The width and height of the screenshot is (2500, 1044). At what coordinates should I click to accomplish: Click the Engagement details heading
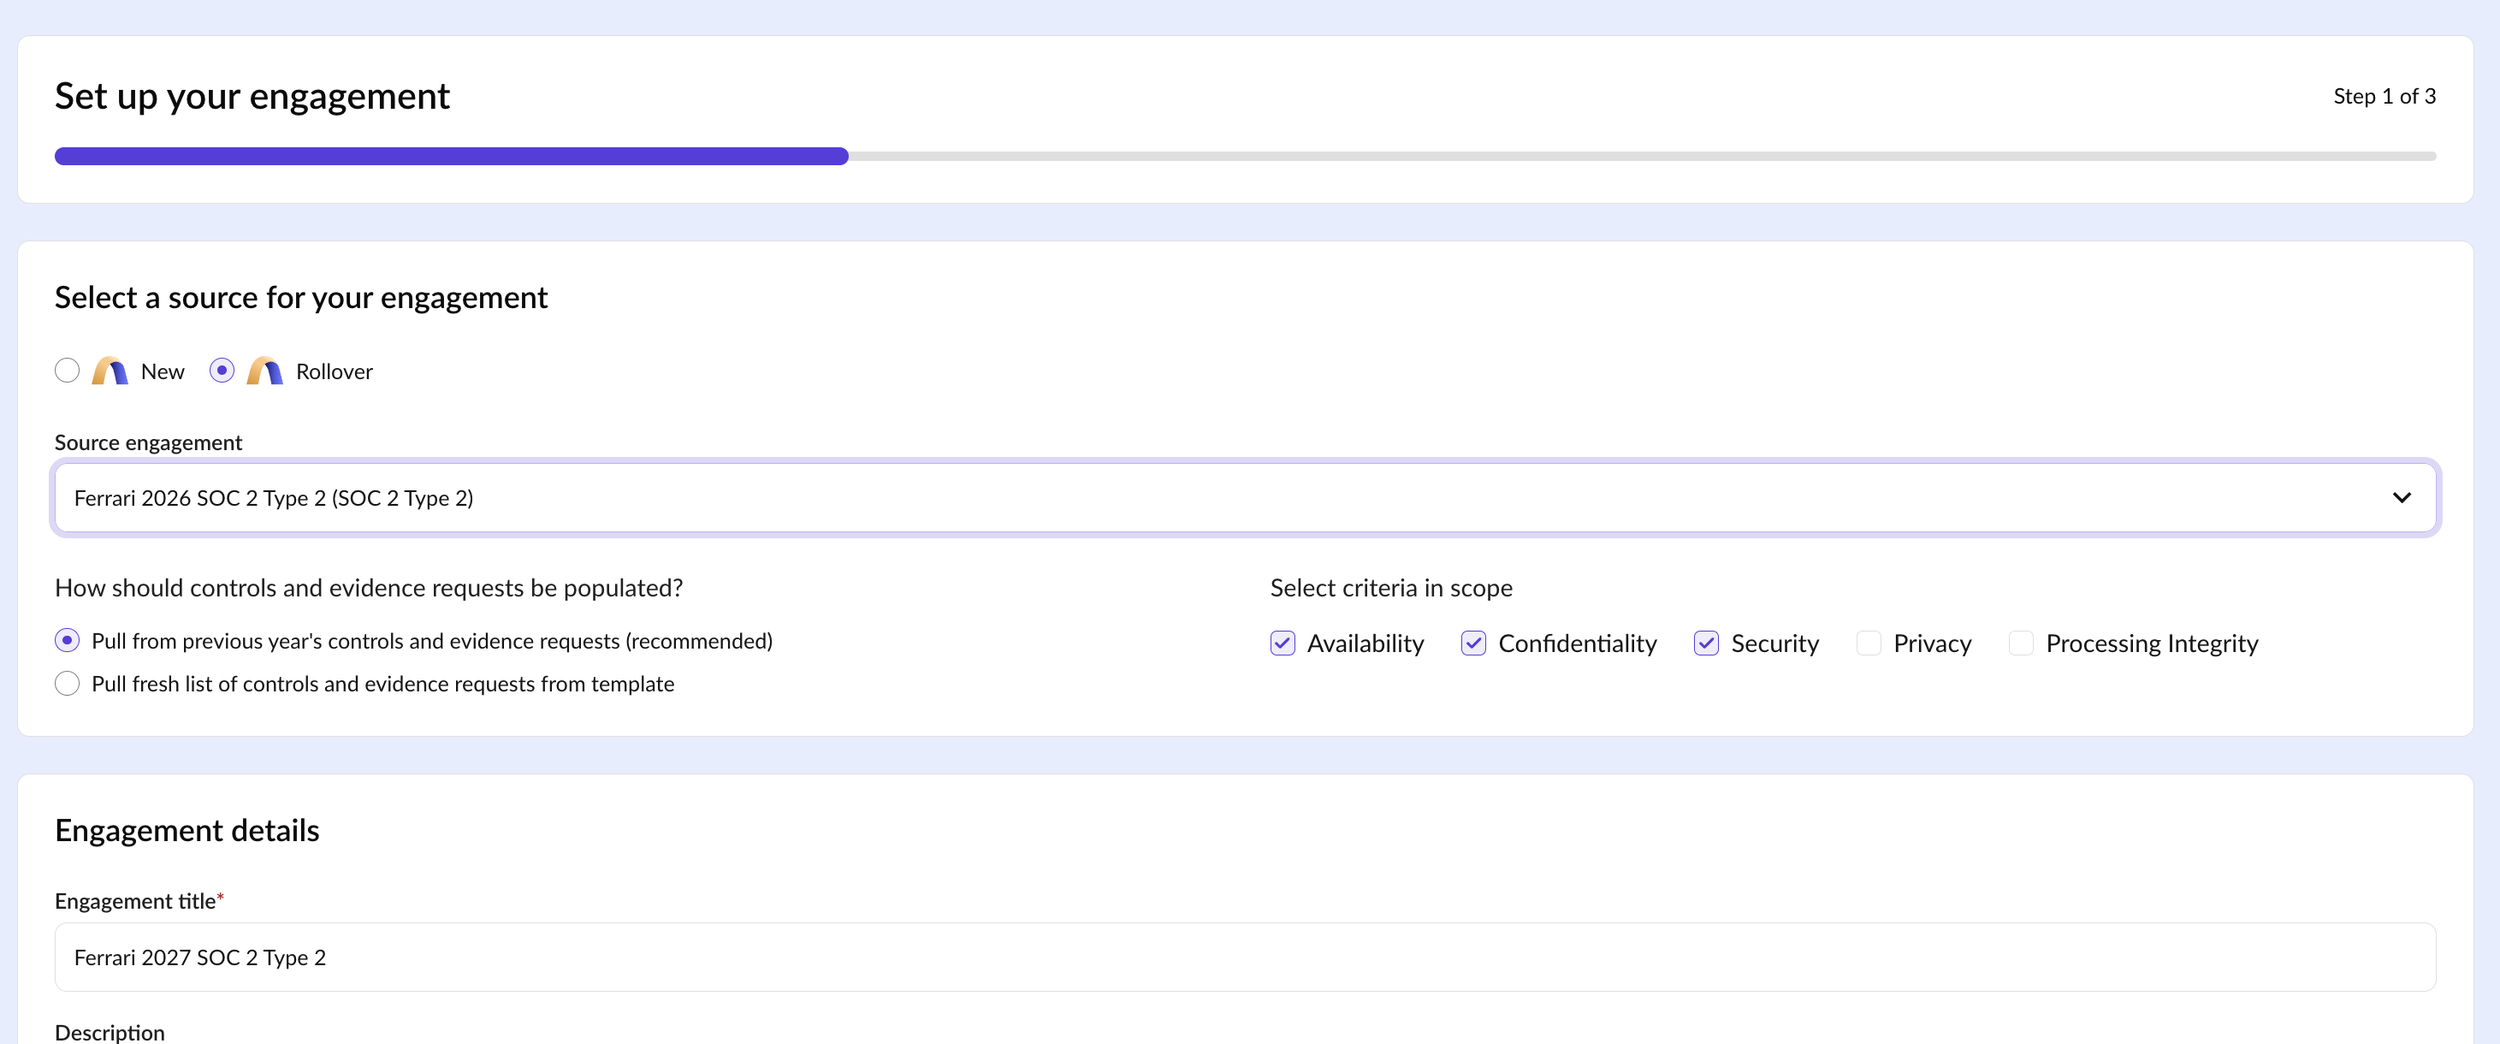[x=187, y=830]
